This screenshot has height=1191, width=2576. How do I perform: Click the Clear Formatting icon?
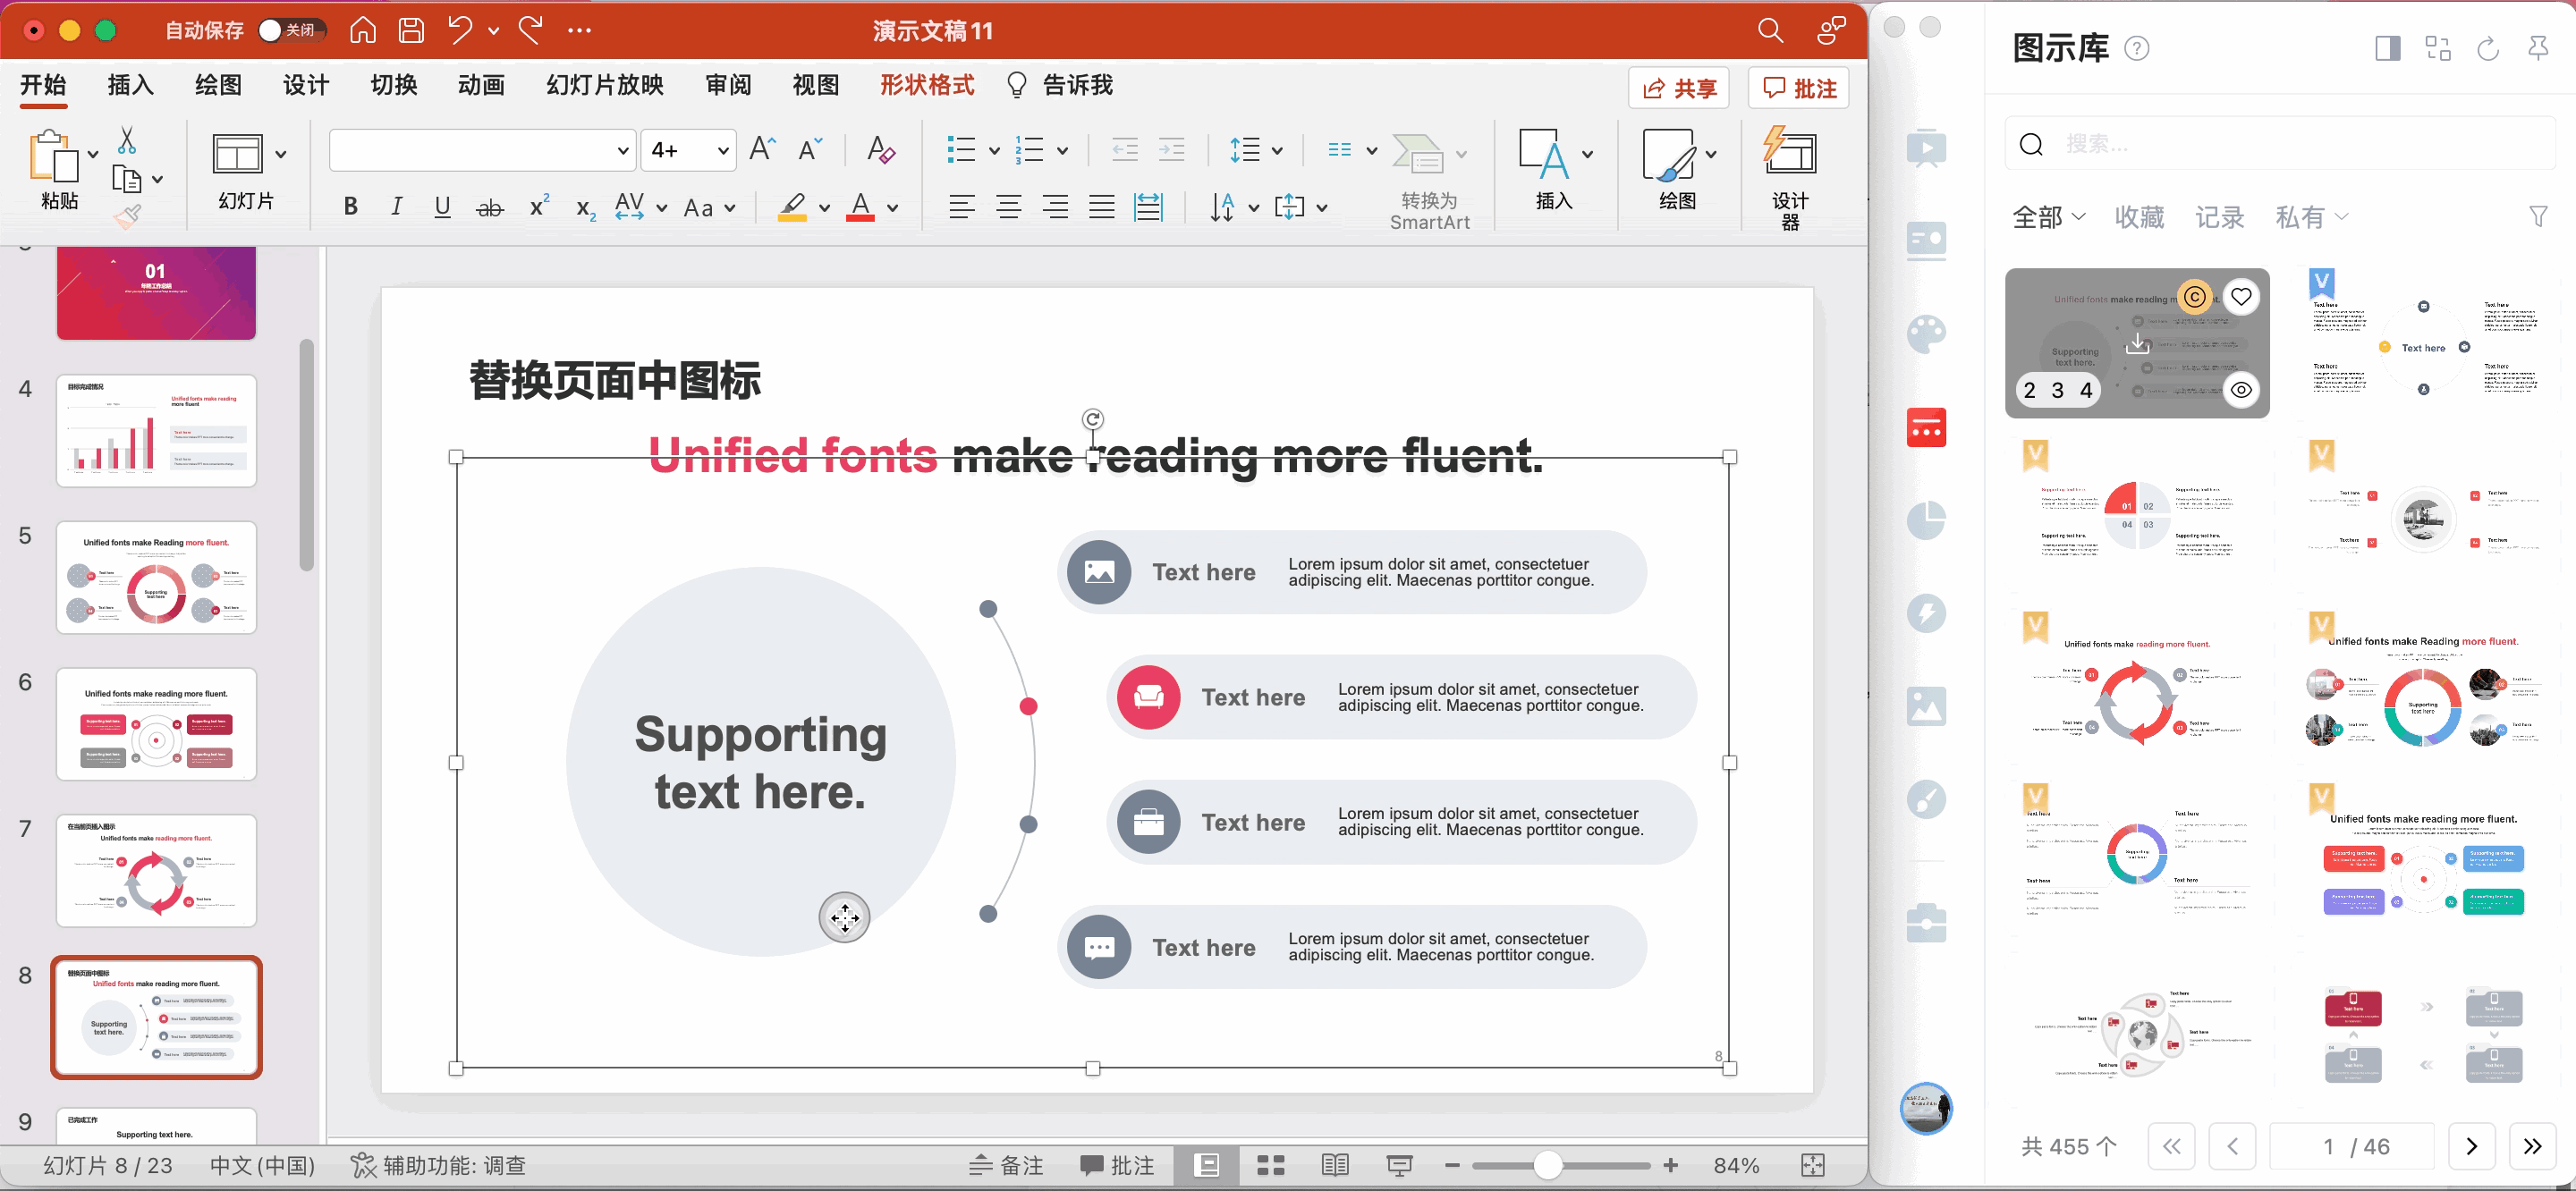pos(880,150)
